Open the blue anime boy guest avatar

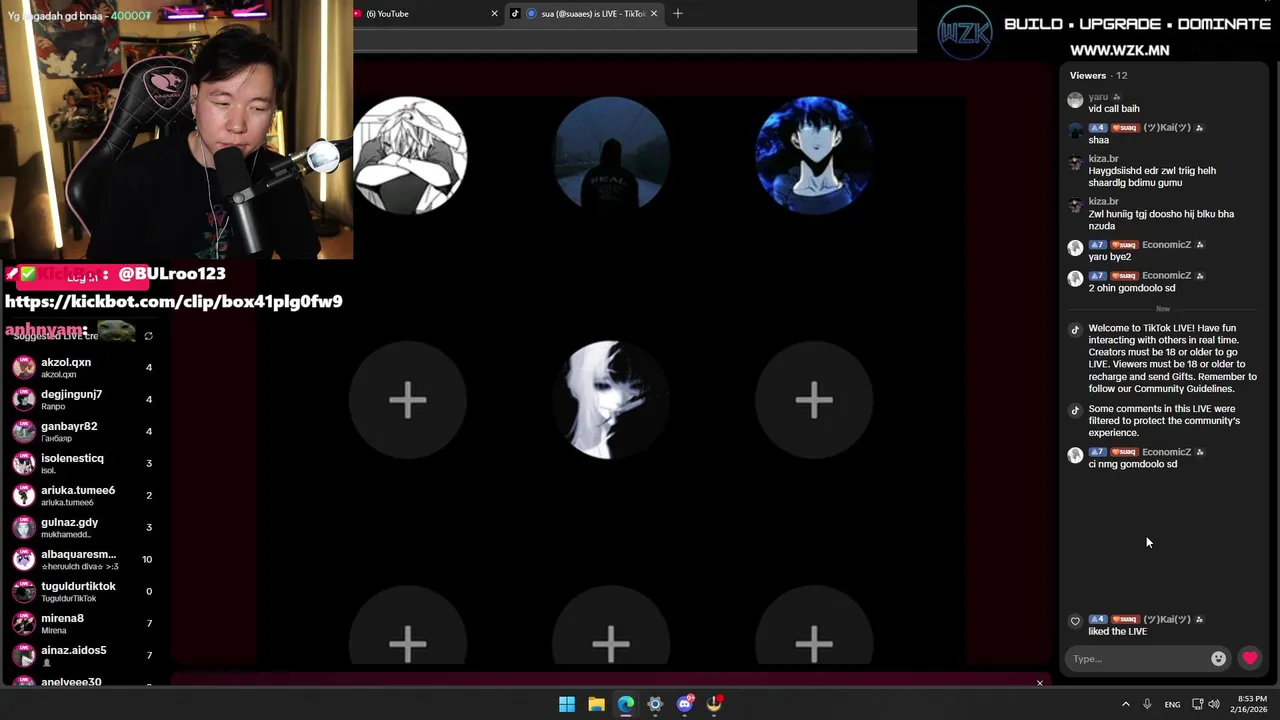(813, 155)
